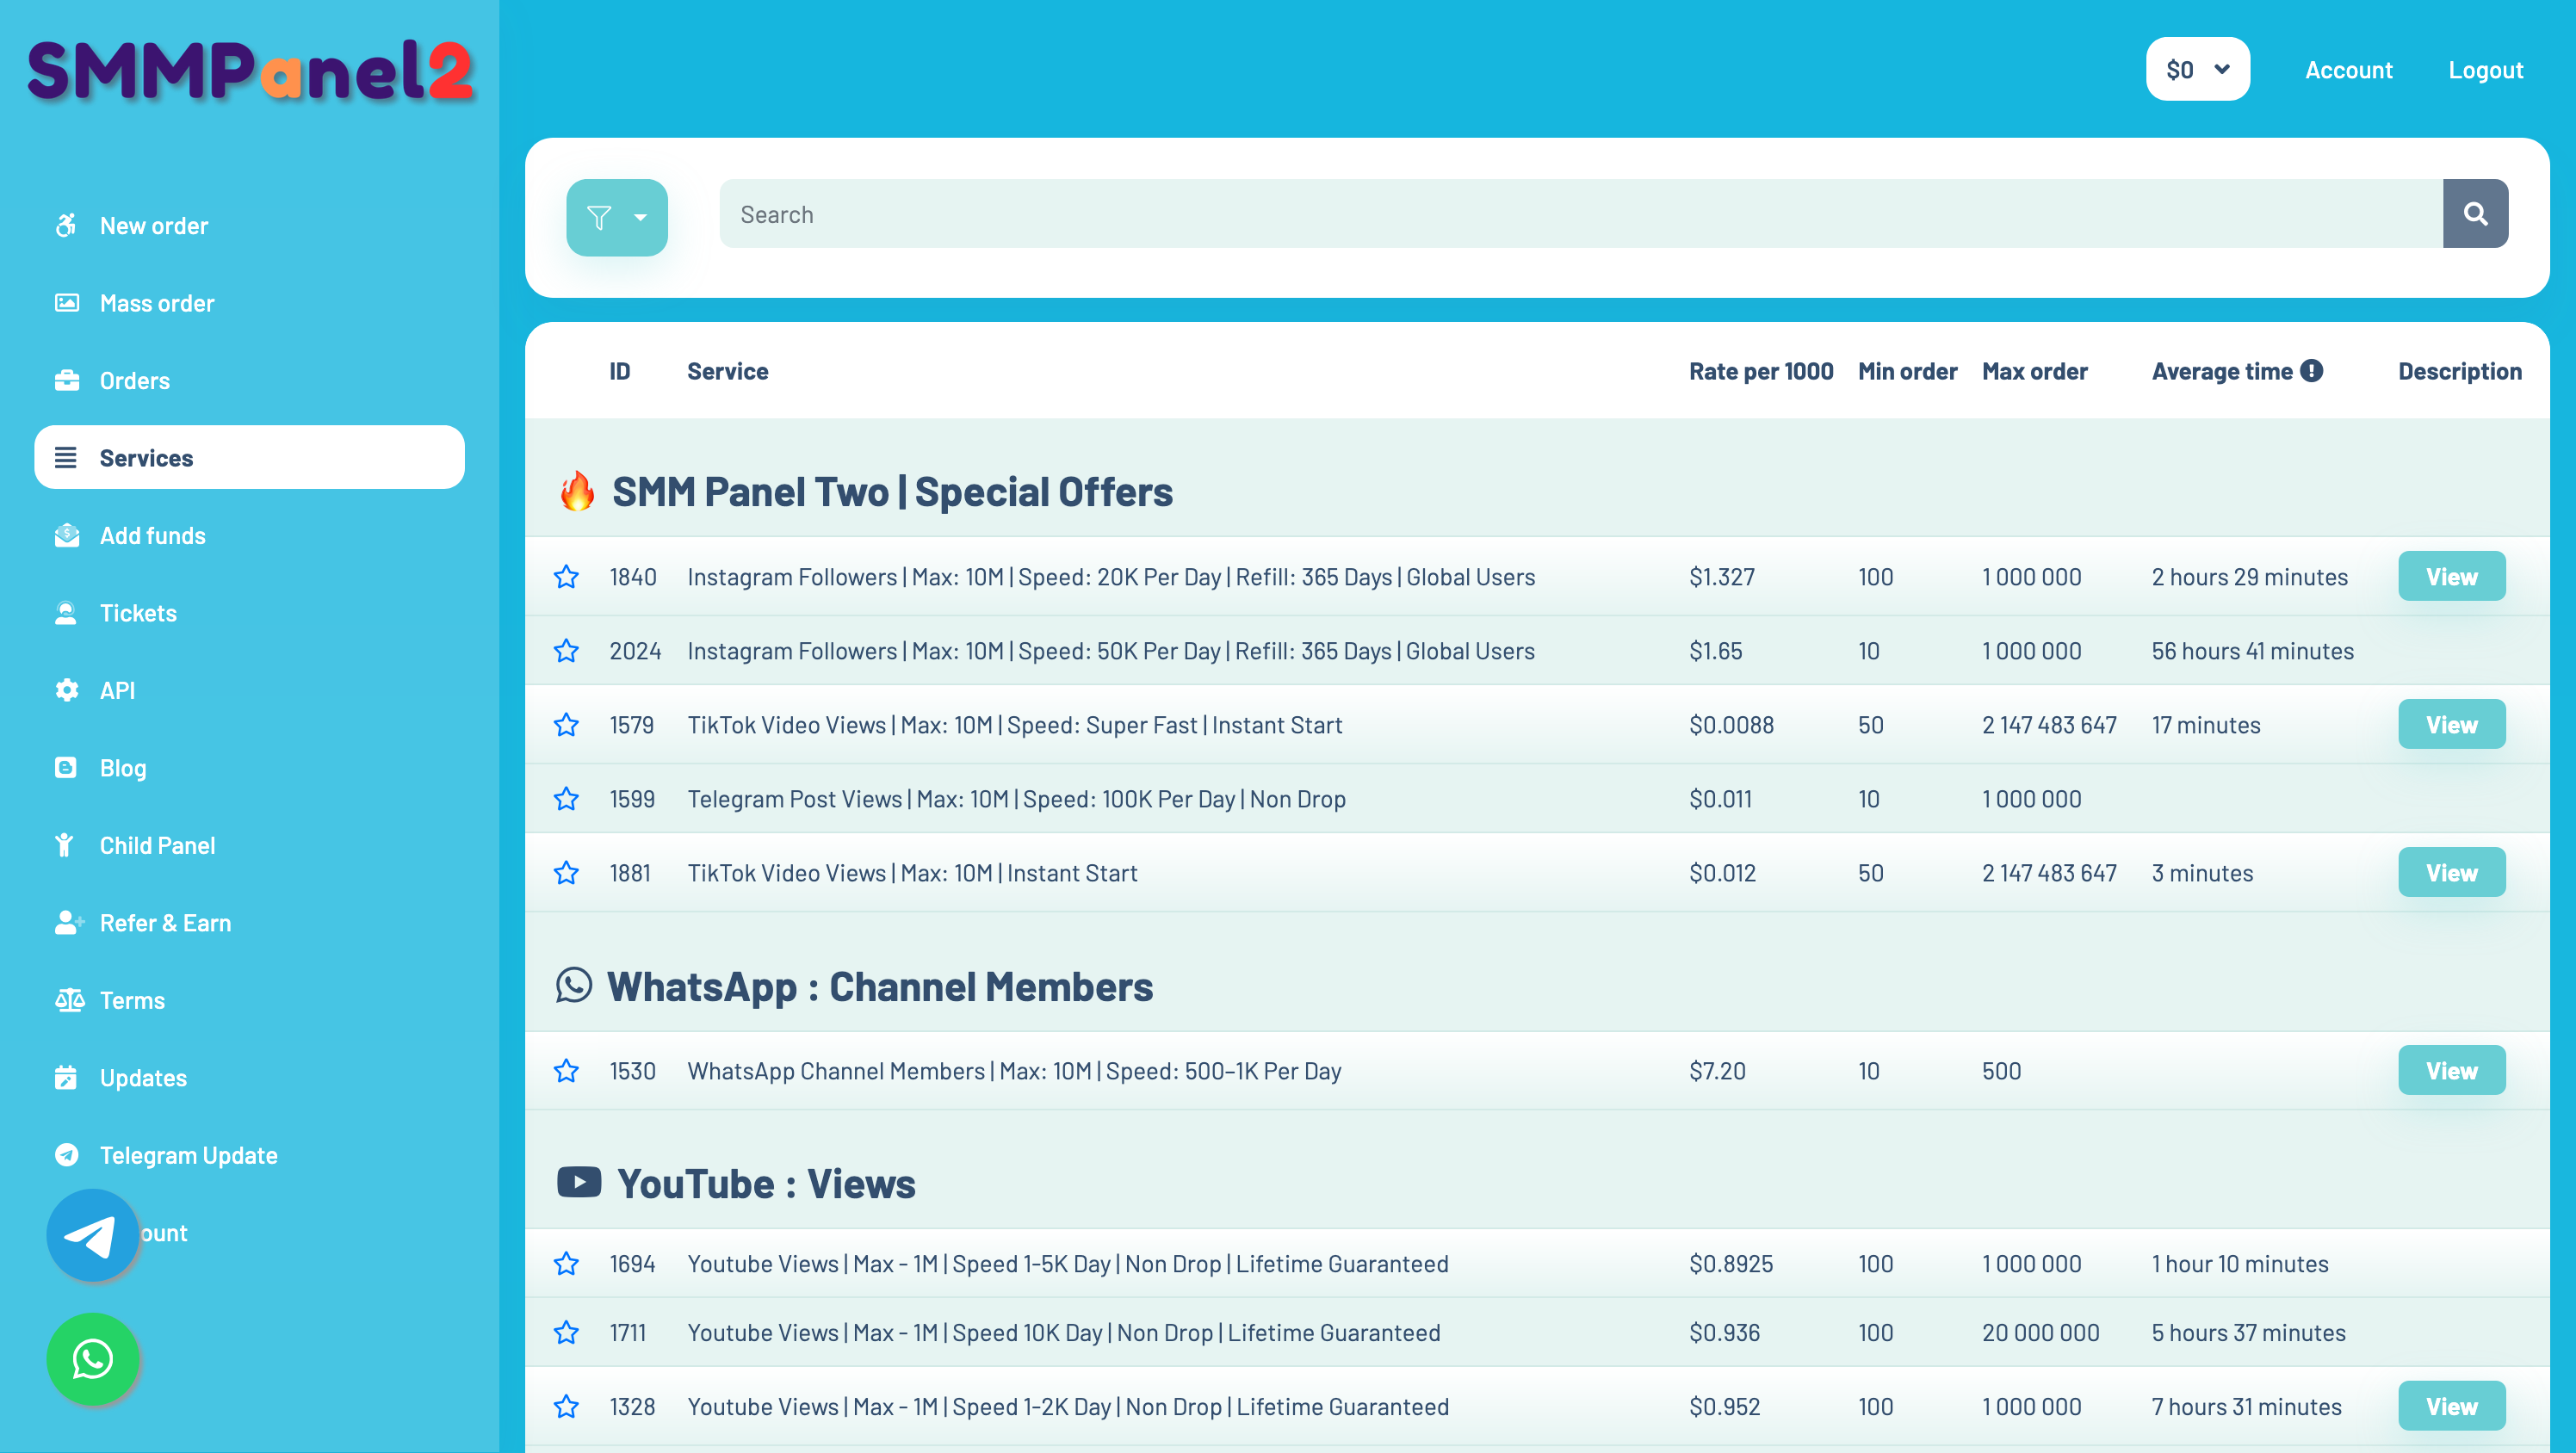View description for TikTok service 1881

pos(2450,872)
